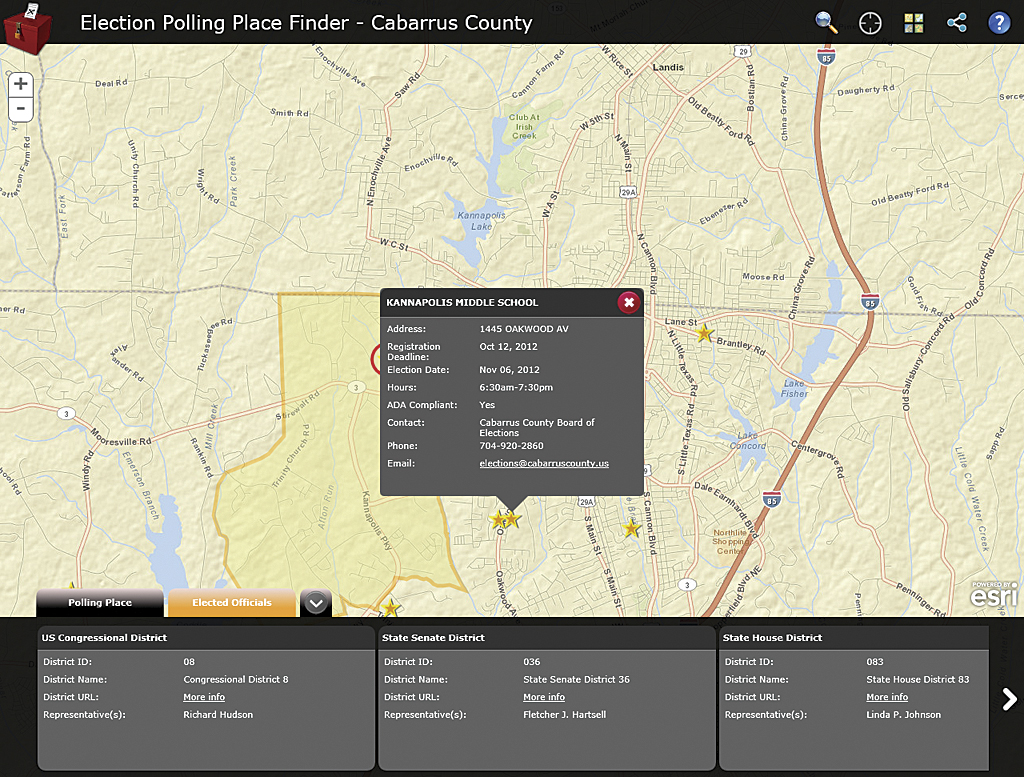Click the Interstate 85 shield at top
Screen dimensions: 1024x777
point(826,57)
